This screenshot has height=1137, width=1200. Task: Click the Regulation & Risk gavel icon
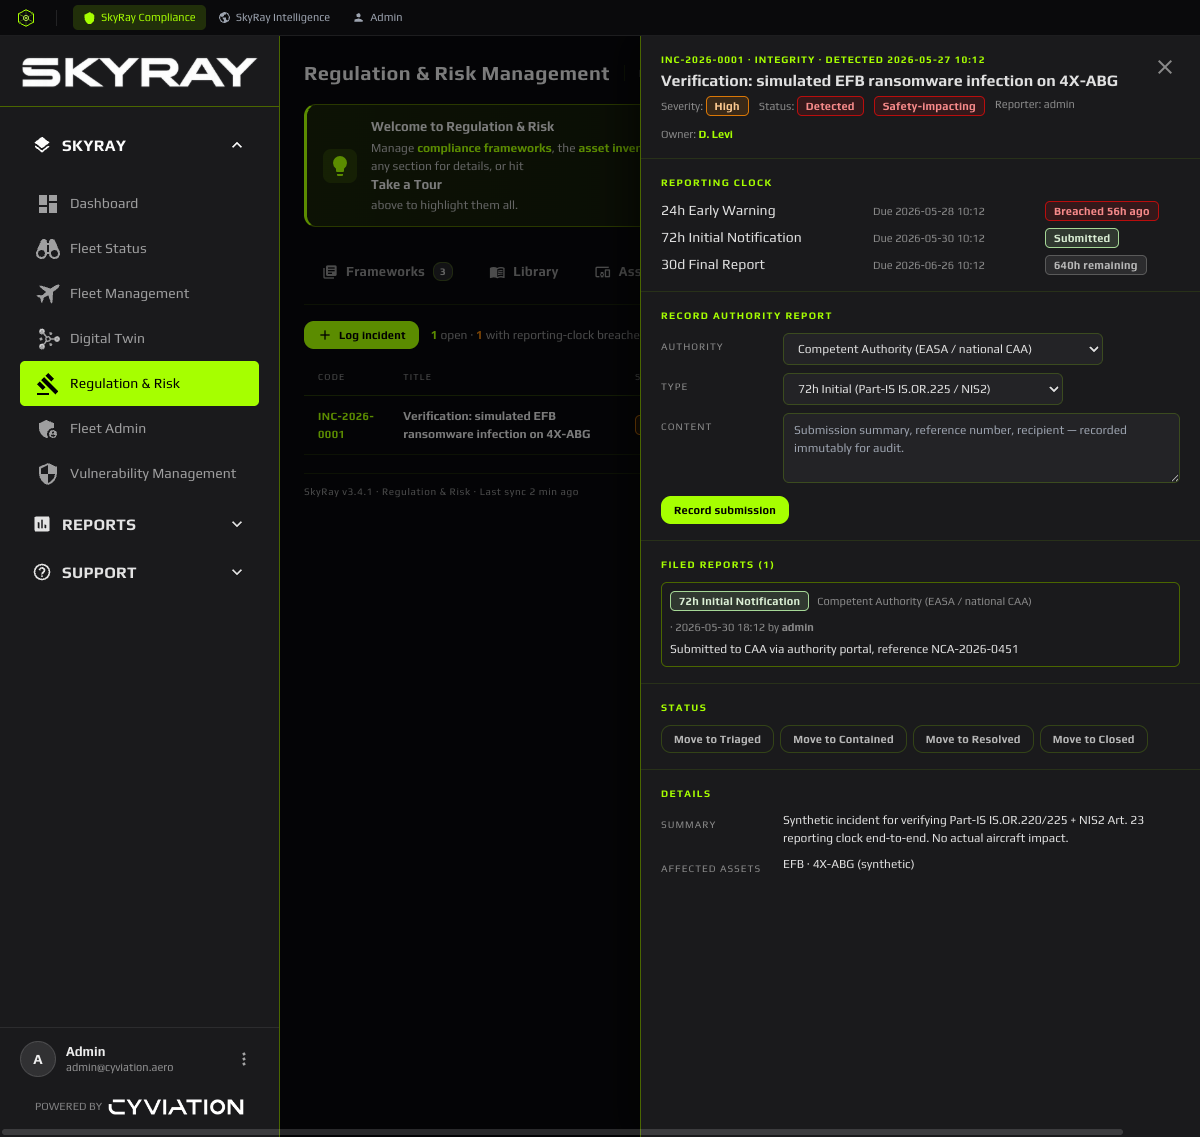coord(48,383)
